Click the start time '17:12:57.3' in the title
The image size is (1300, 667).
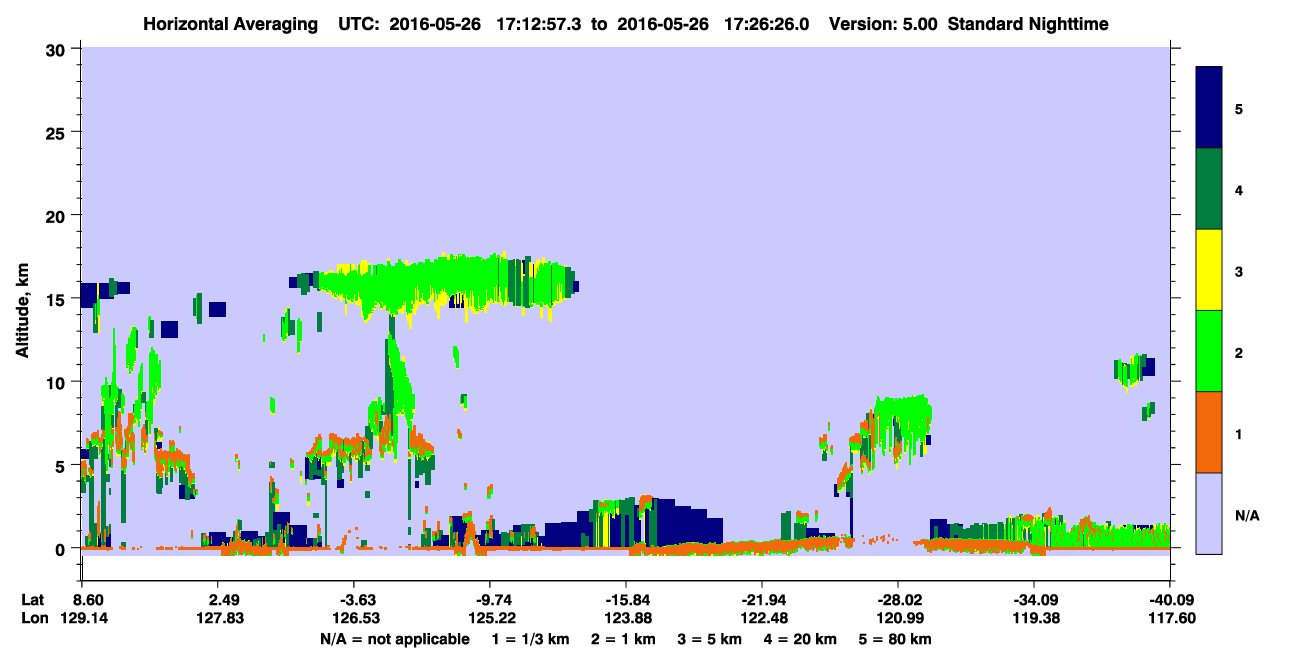538,23
